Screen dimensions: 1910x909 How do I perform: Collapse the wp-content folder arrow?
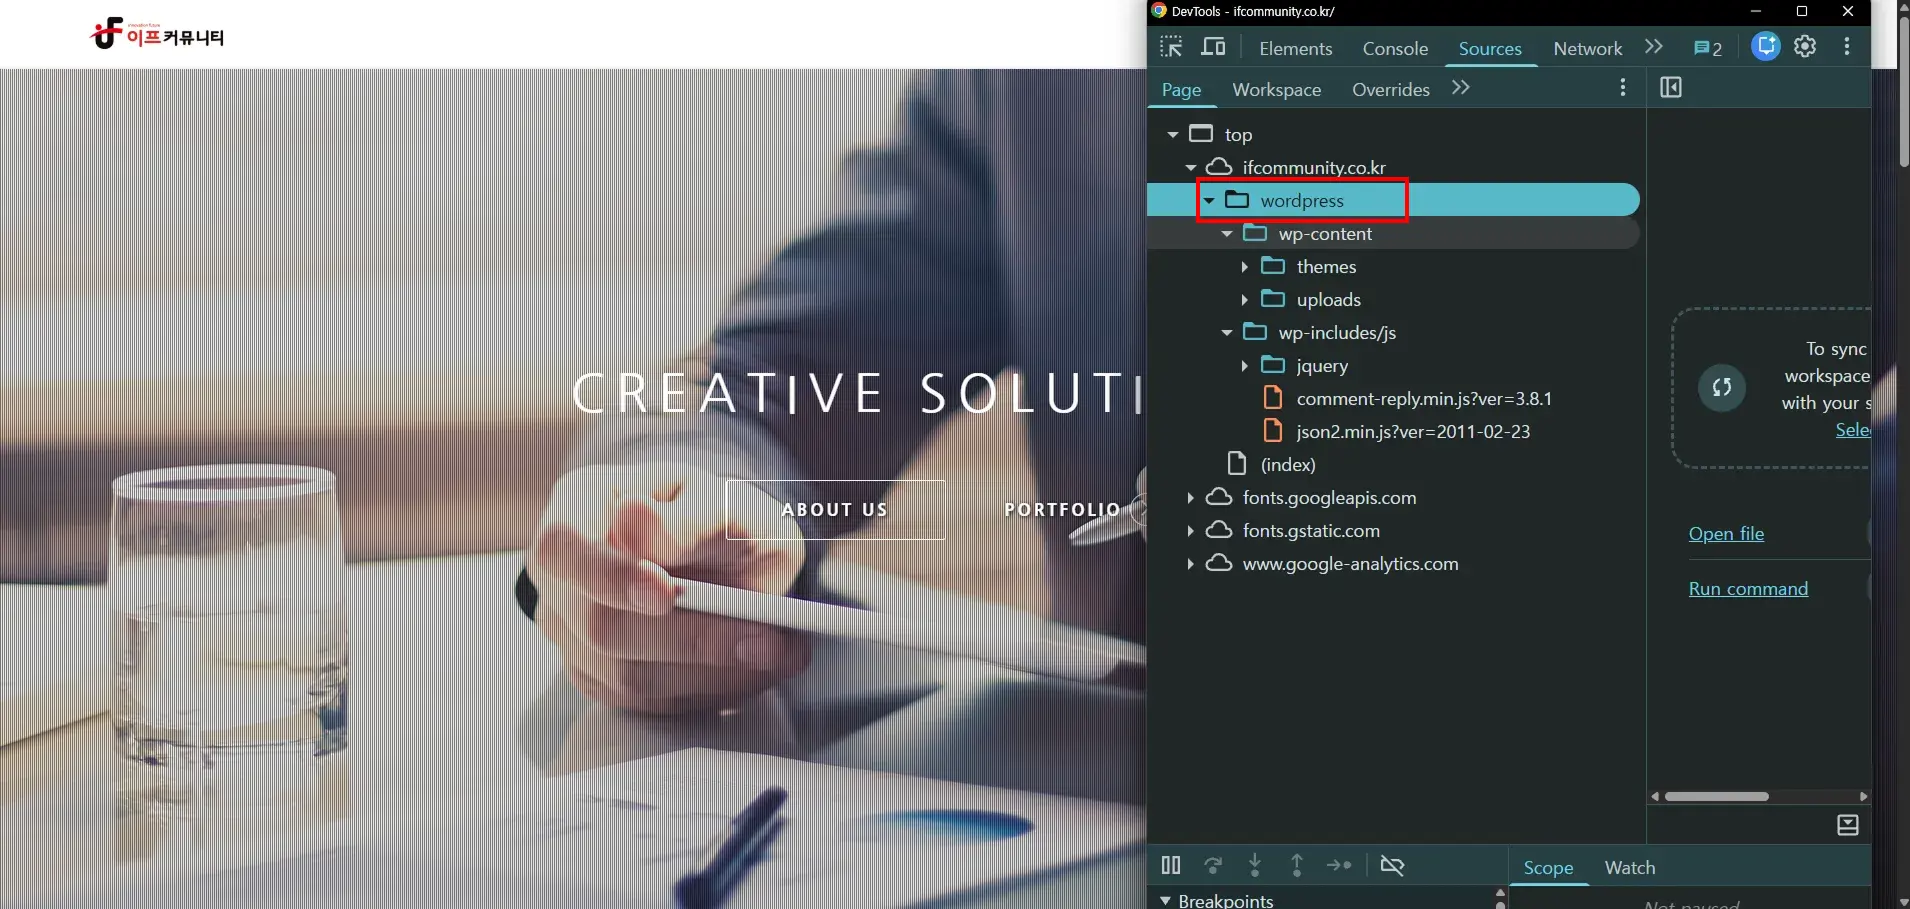1227,233
